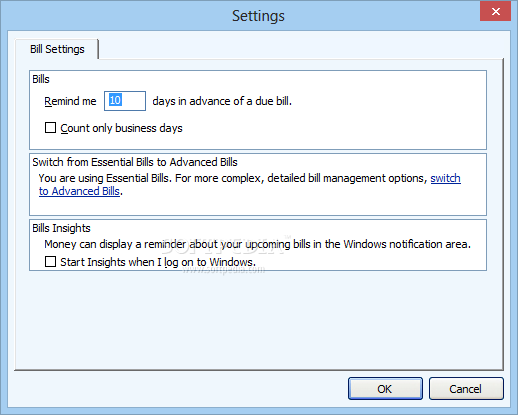Screen dimensions: 518x415
Task: Click 'days in advance of a due bill.' text
Action: [x=222, y=101]
